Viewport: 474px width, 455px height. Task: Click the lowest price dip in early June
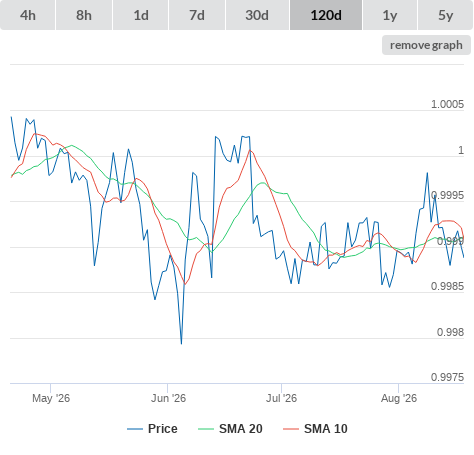tap(181, 343)
